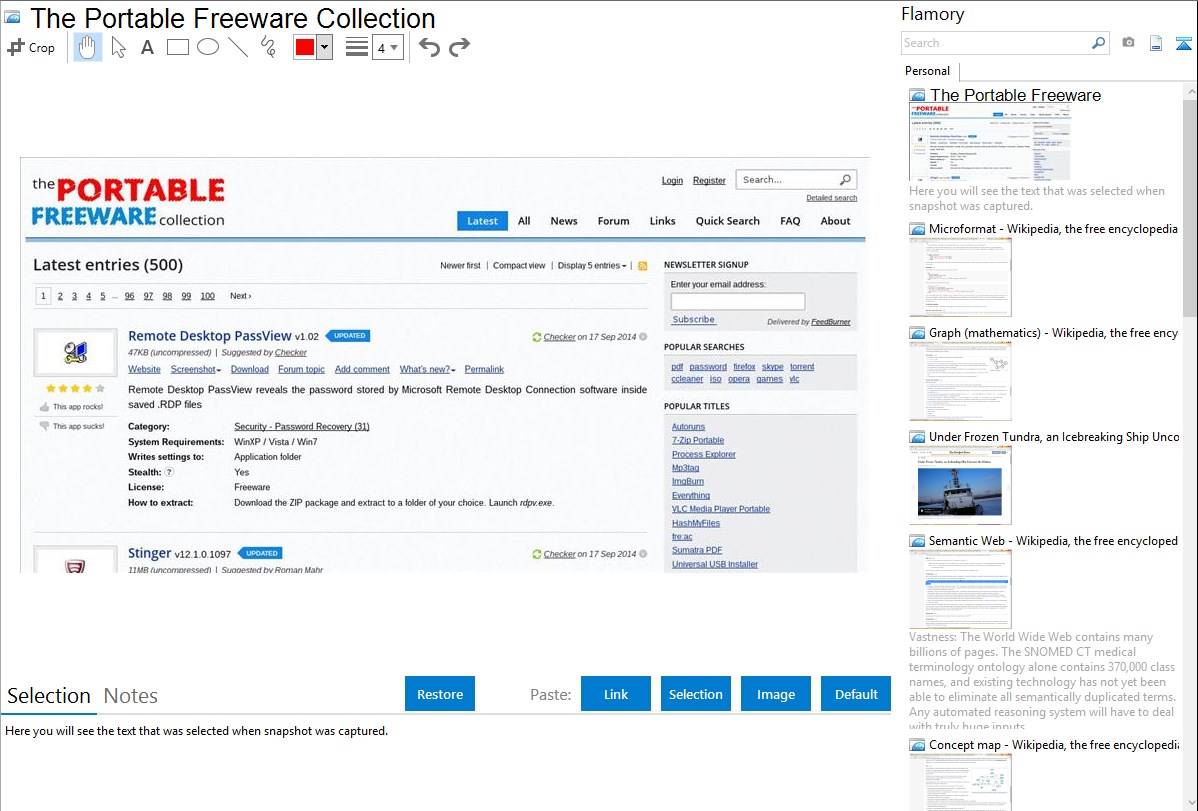1198x811 pixels.
Task: Open Concept map Wikipedia snapshot title
Action: click(x=1053, y=744)
